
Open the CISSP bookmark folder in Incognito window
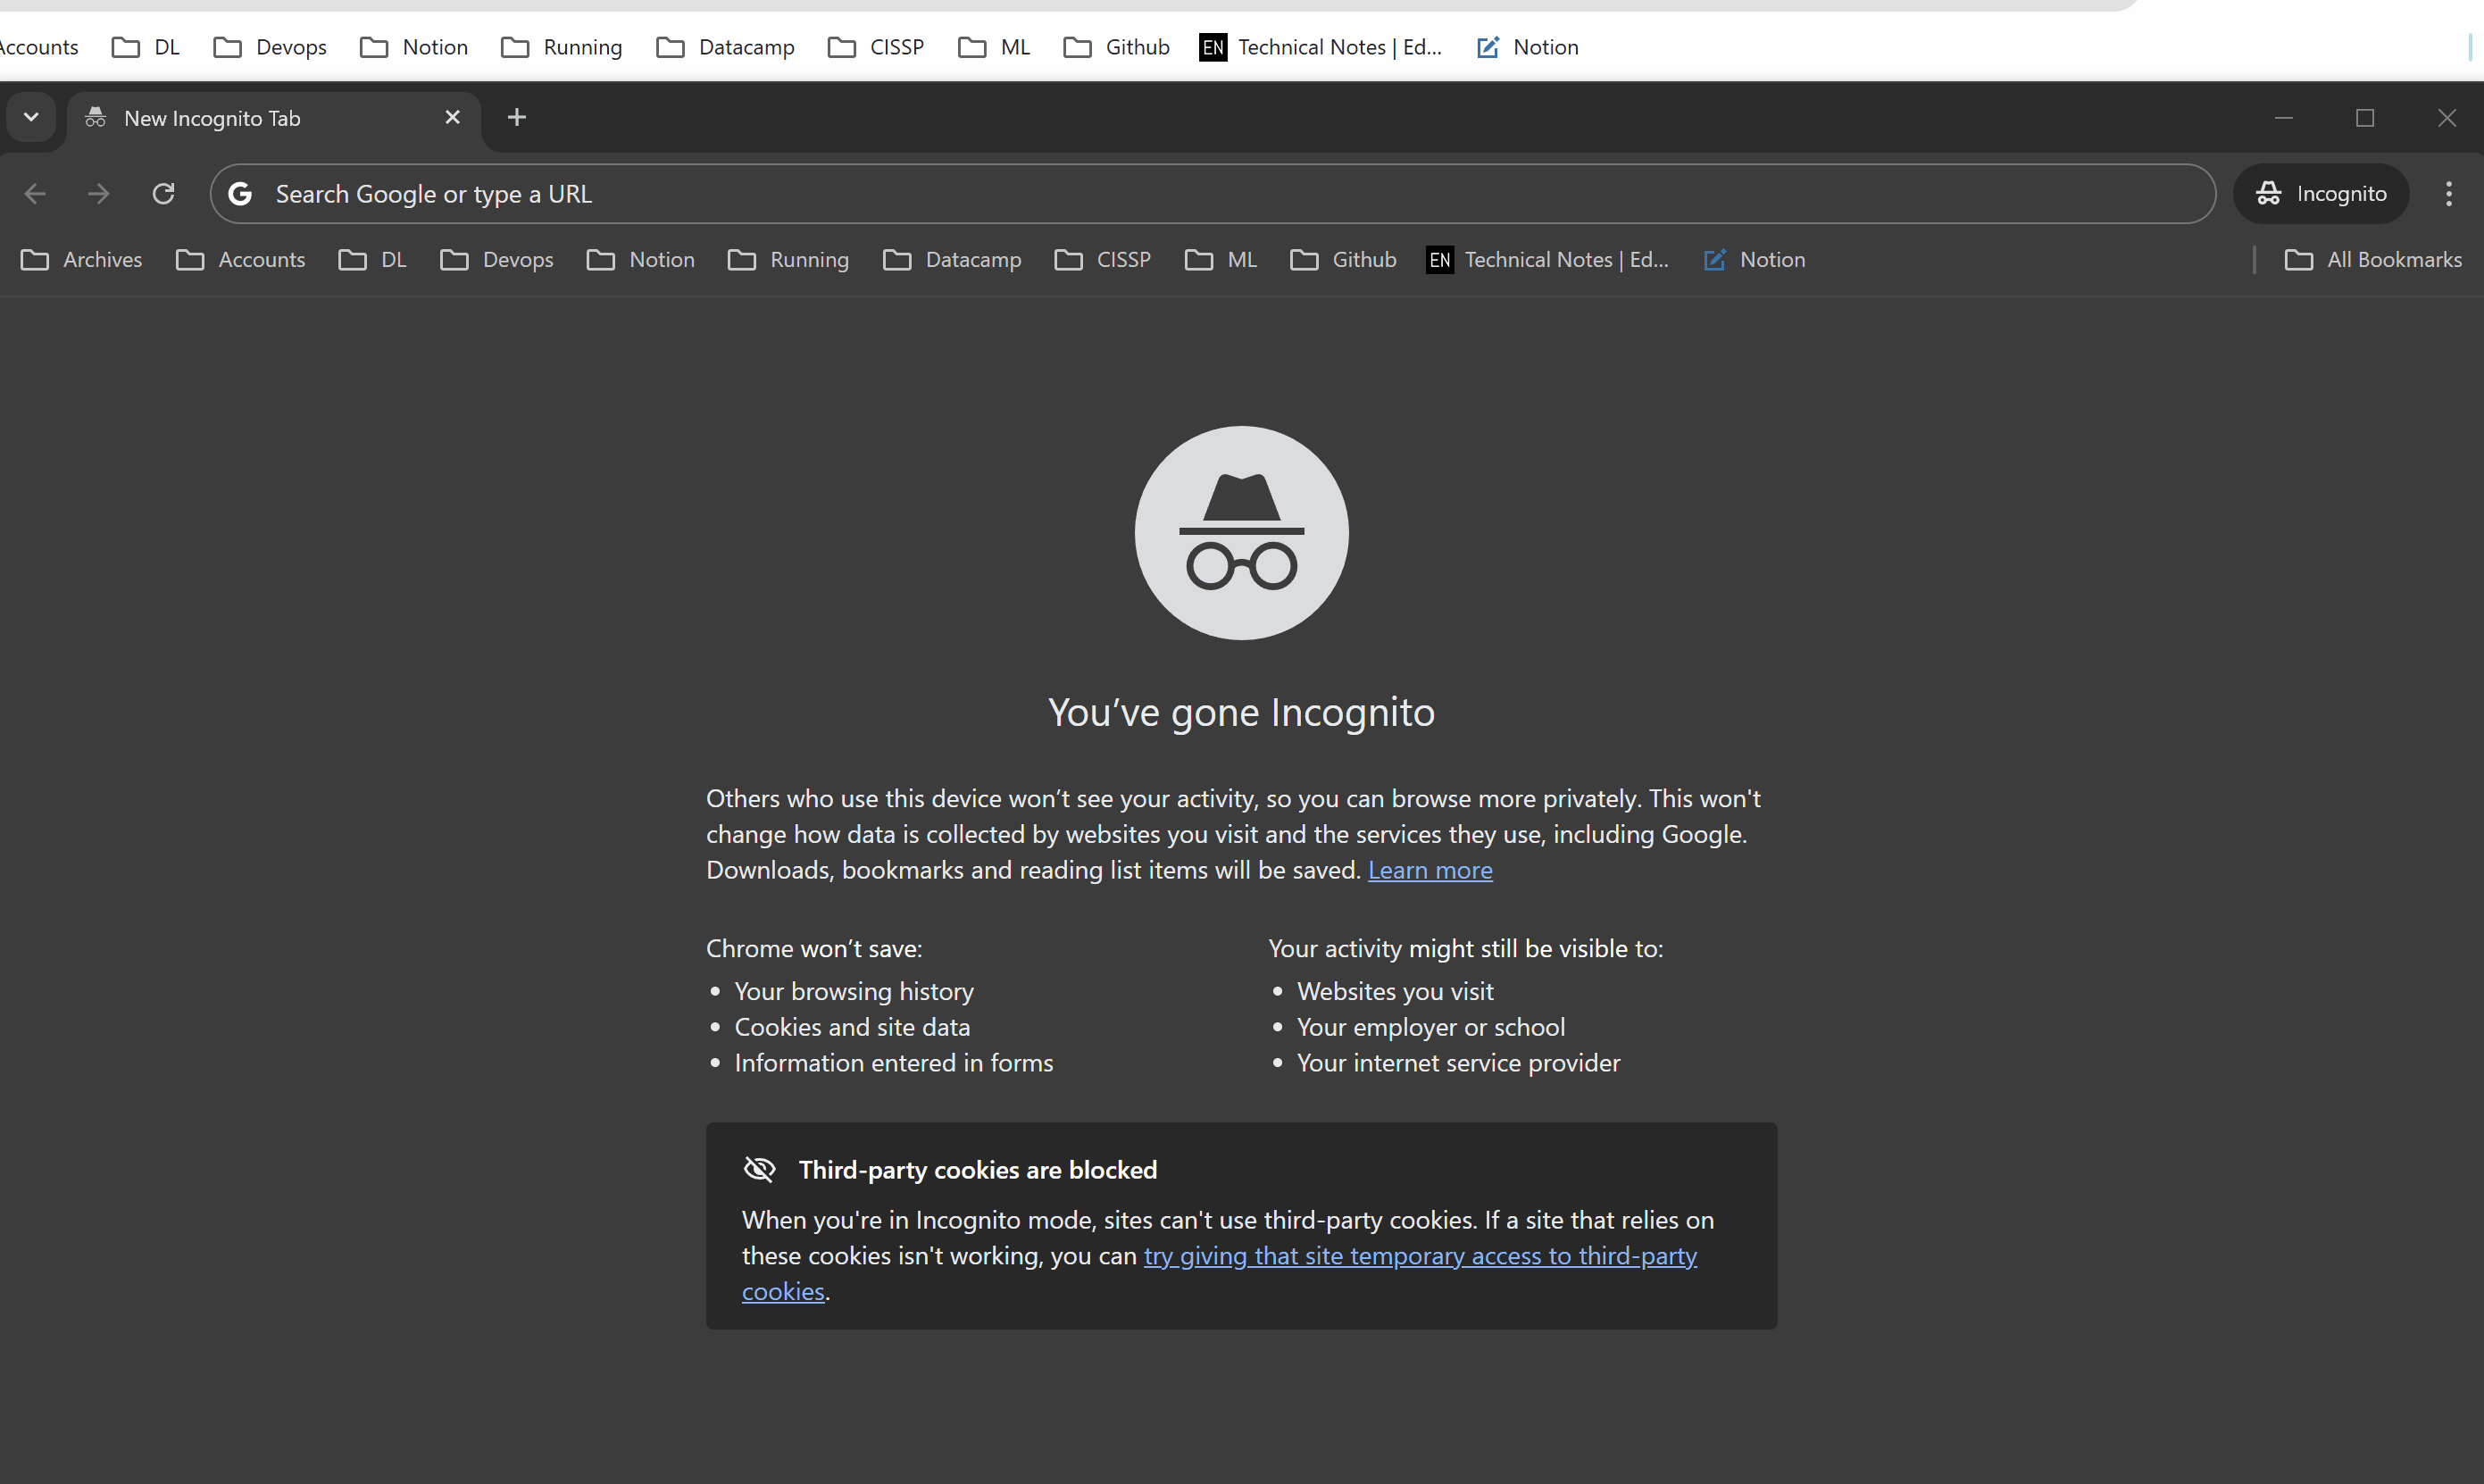coord(1103,260)
